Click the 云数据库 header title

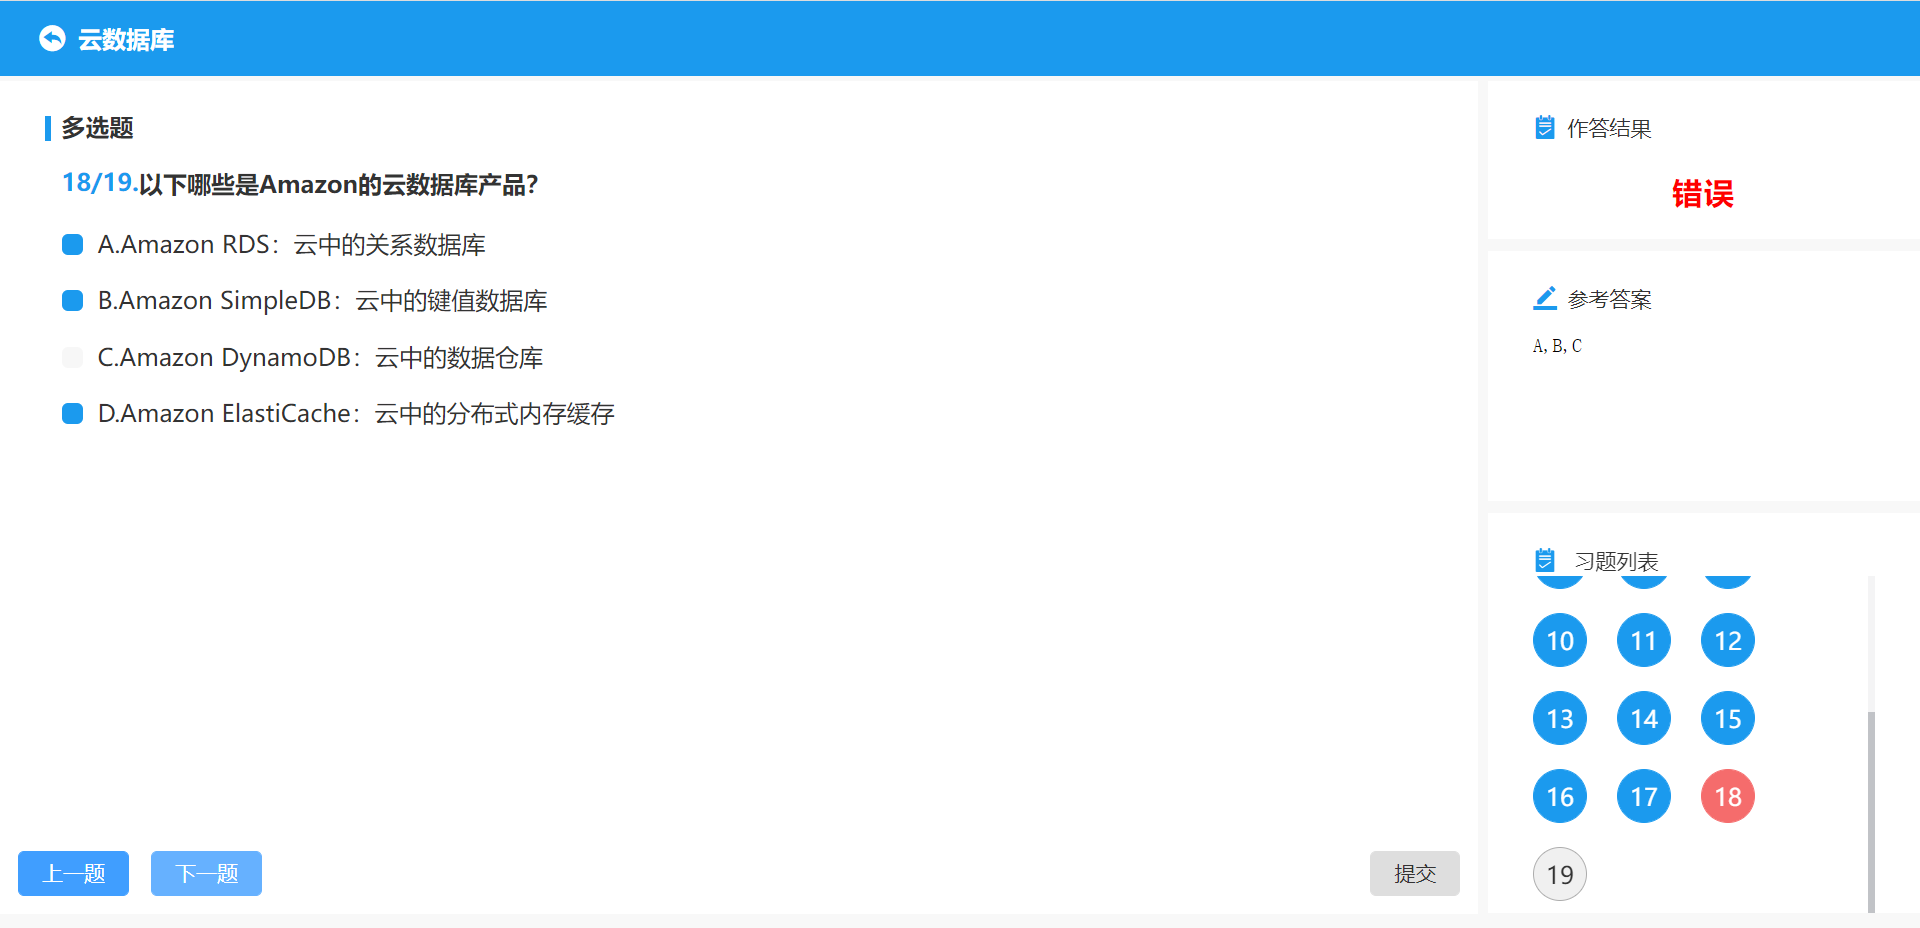(126, 39)
